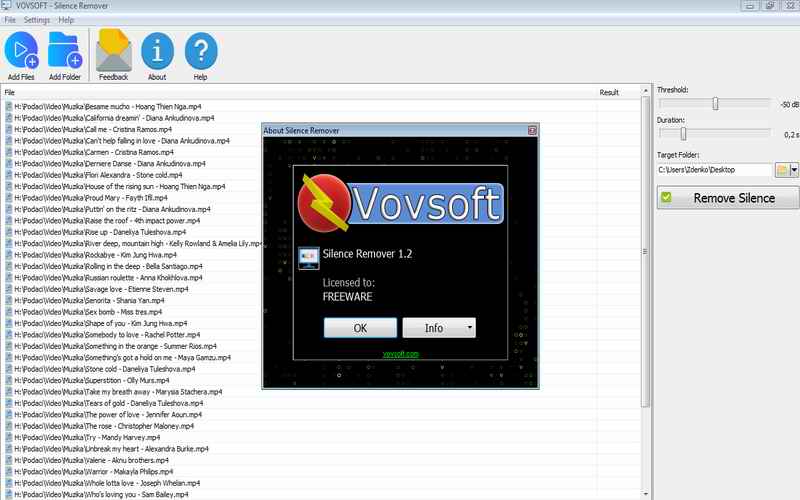Click the Target Folder path field

[714, 170]
